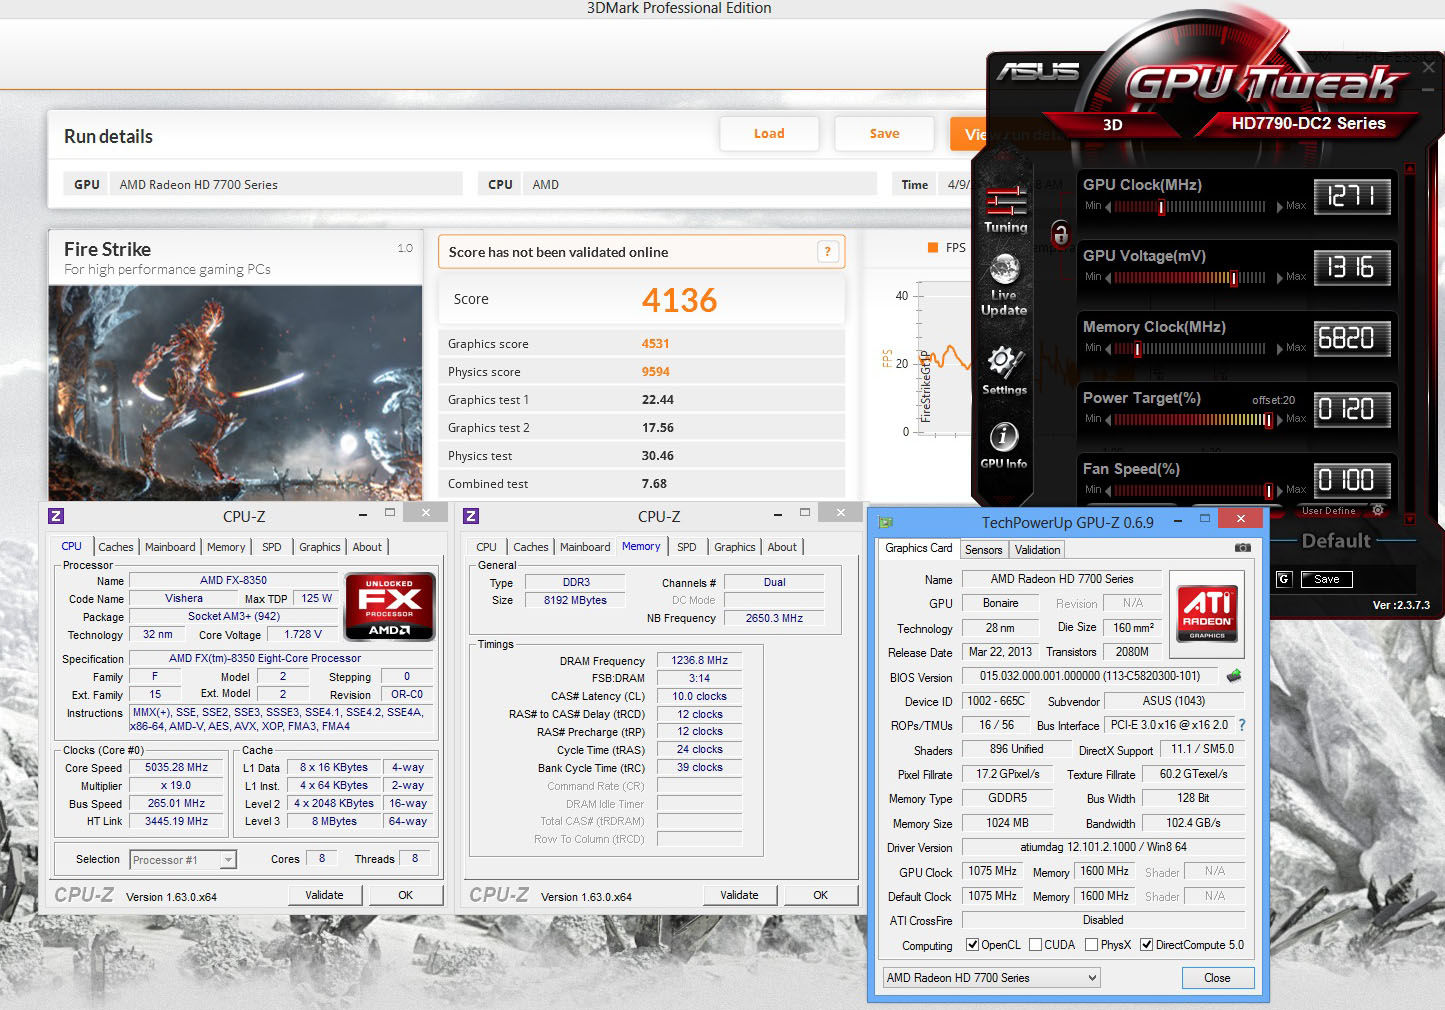Click the Graphics score value 4531
This screenshot has width=1445, height=1010.
pyautogui.click(x=656, y=344)
